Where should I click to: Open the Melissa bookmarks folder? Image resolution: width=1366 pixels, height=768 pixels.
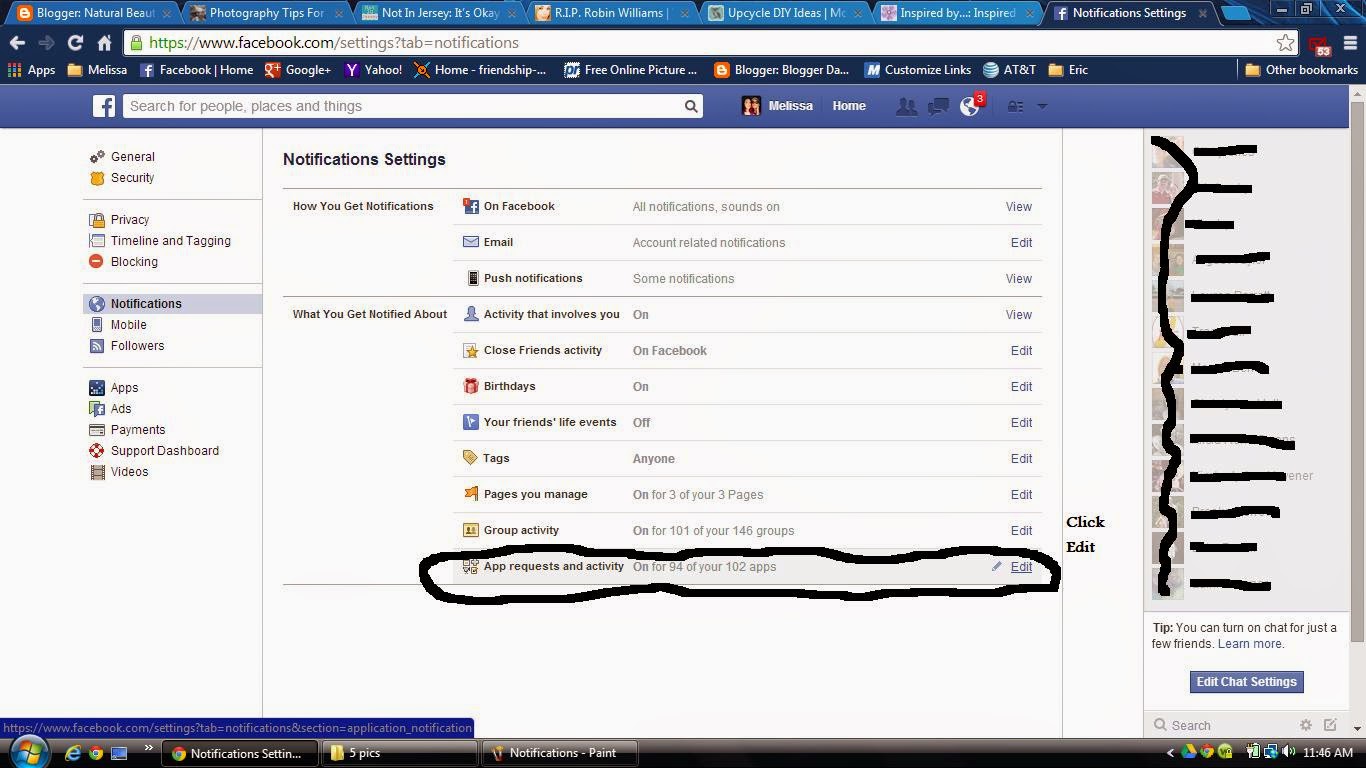pos(97,70)
